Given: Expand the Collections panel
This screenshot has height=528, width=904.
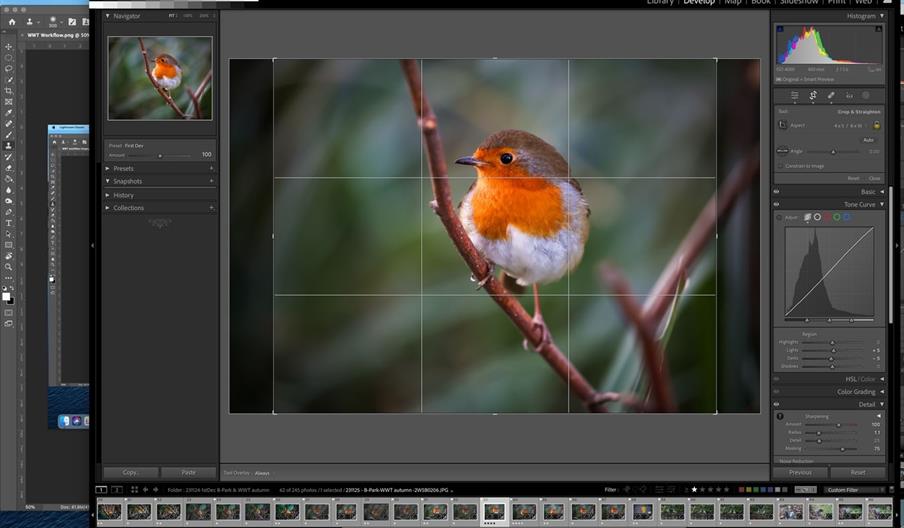Looking at the screenshot, I should click(108, 208).
